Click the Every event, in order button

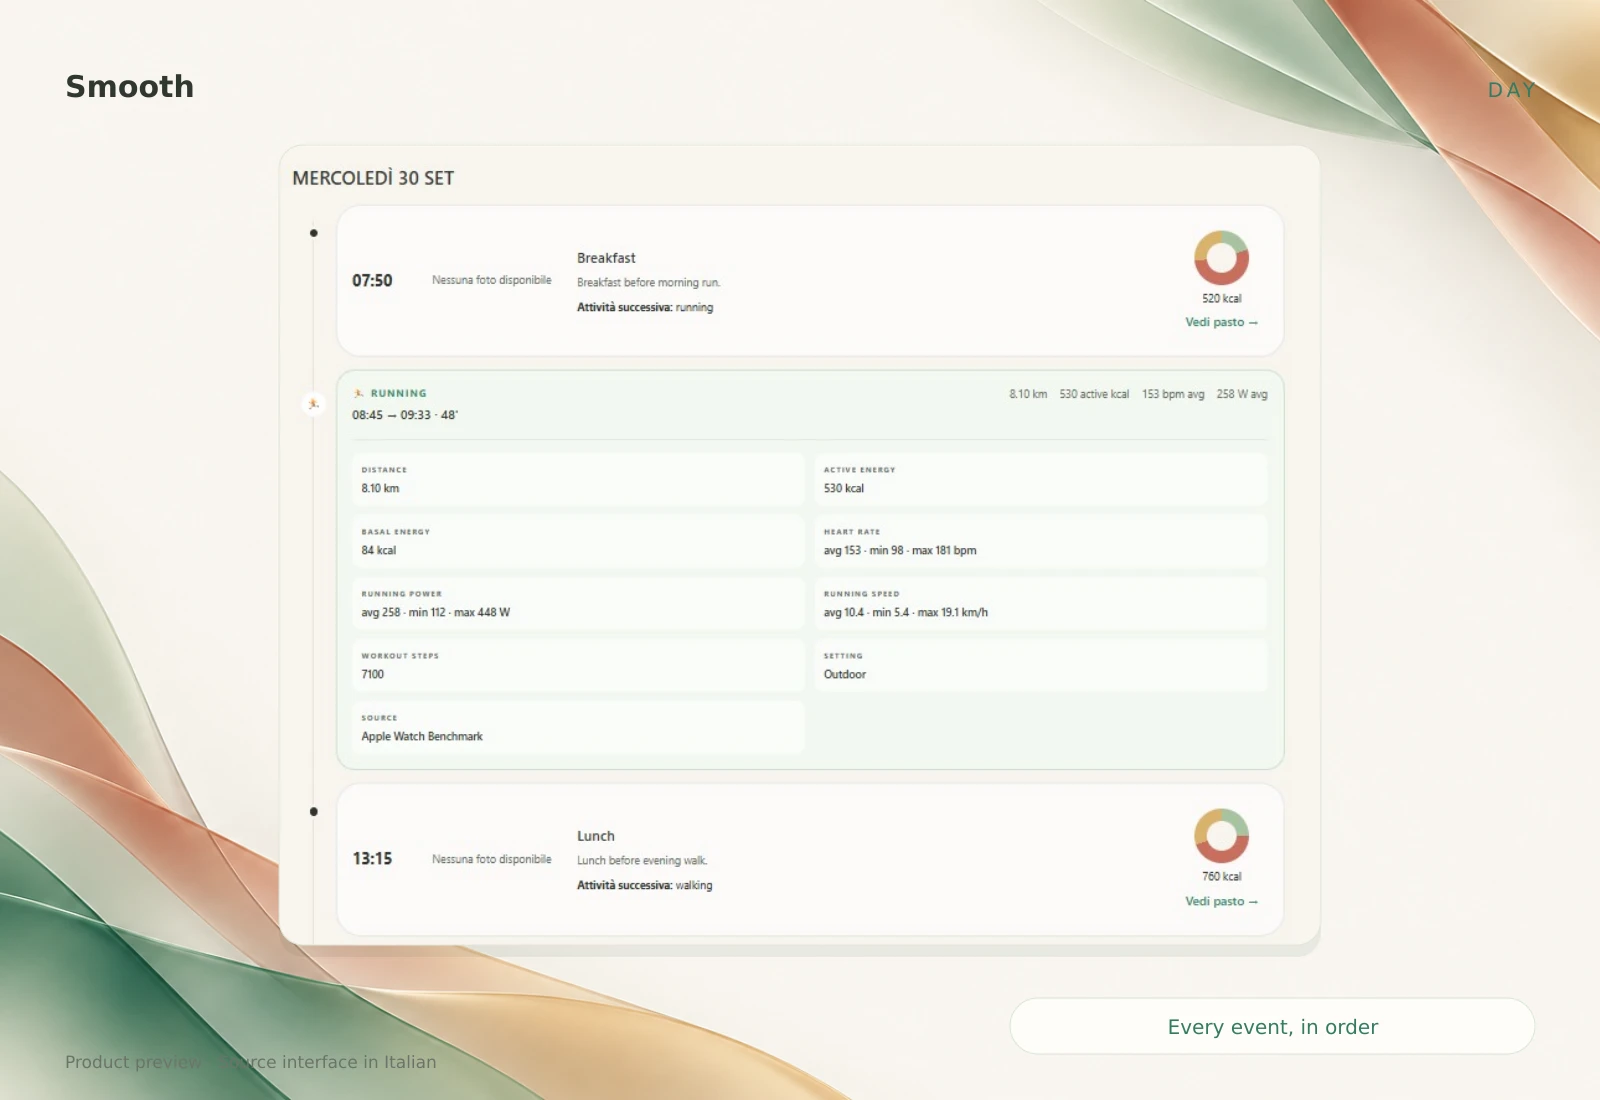pos(1272,1026)
